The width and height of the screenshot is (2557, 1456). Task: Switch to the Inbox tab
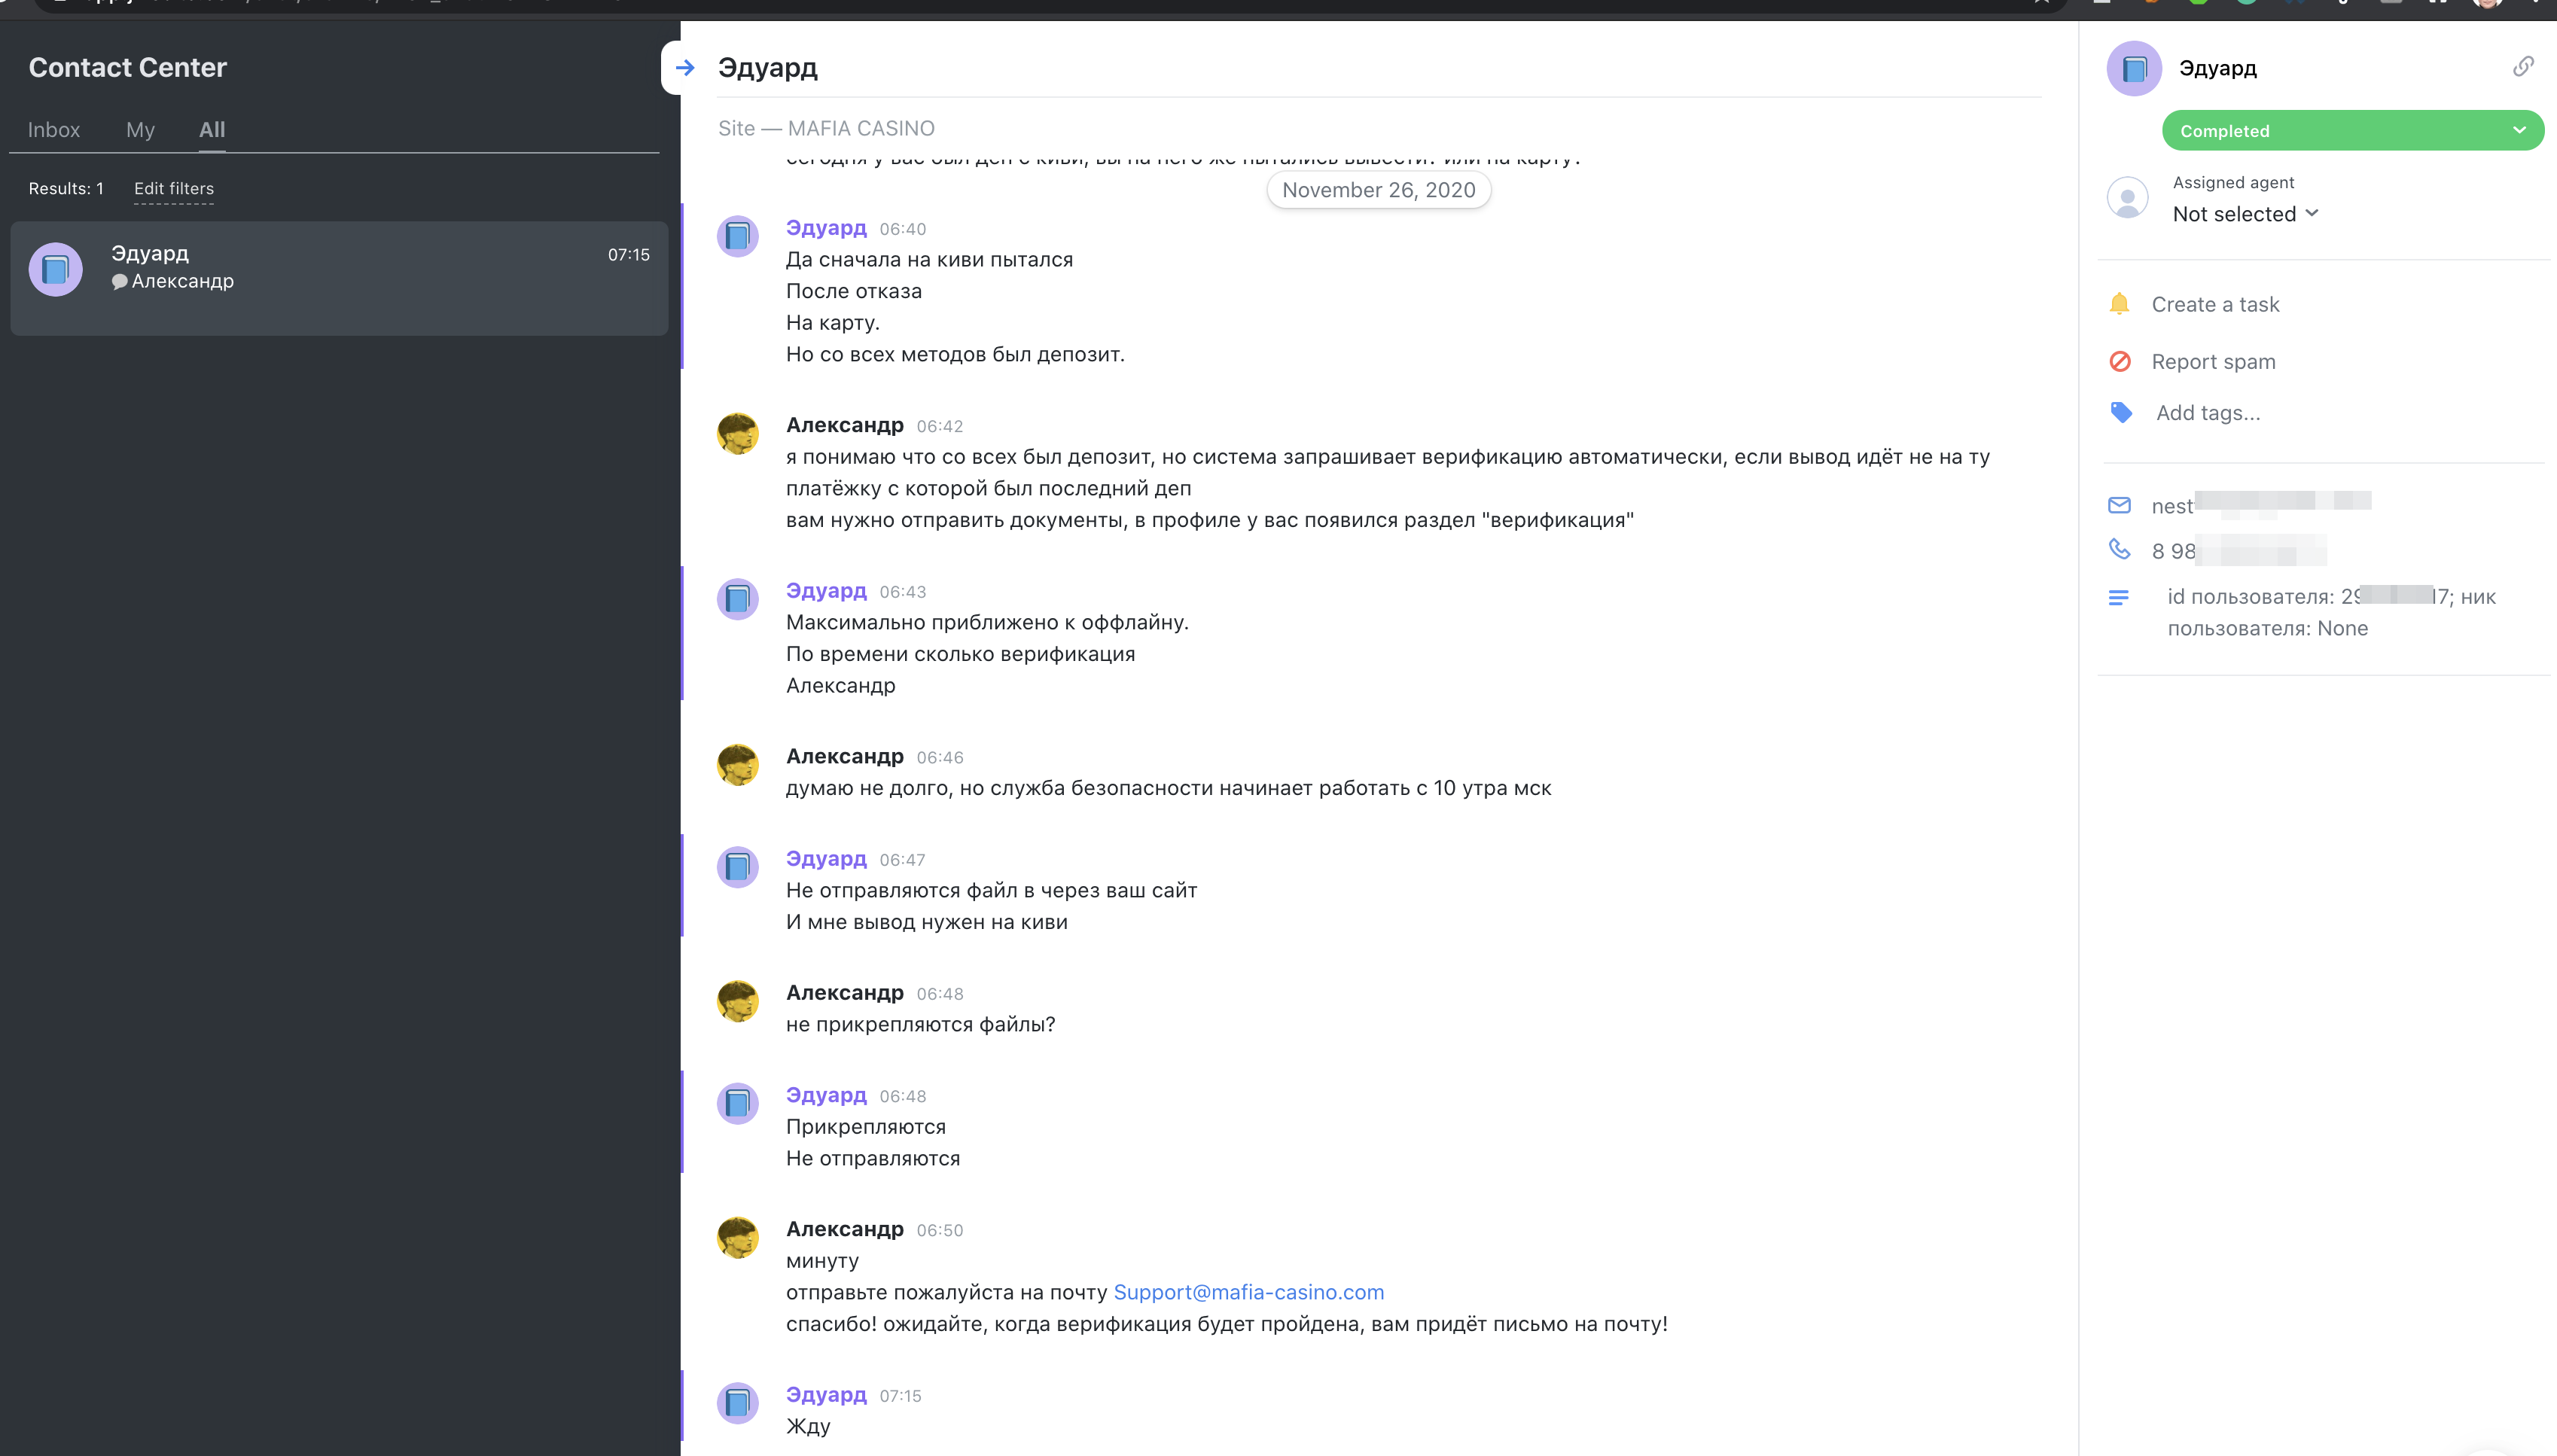pyautogui.click(x=54, y=130)
